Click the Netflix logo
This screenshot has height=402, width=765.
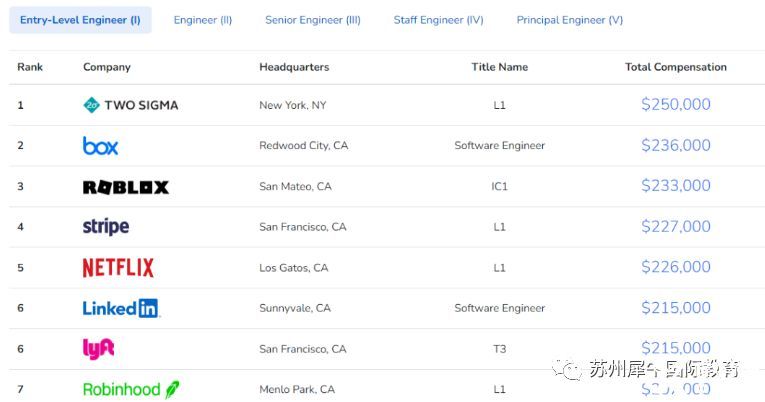click(118, 268)
